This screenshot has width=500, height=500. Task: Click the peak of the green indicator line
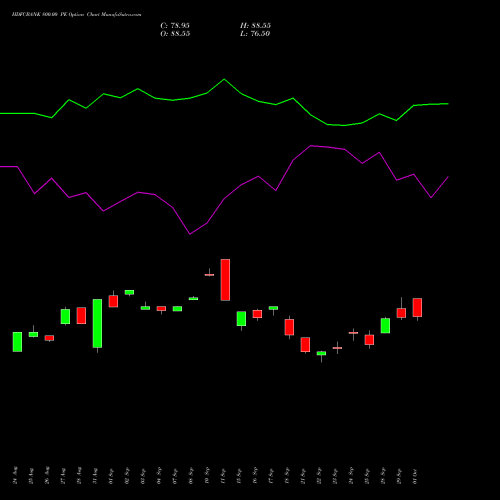click(x=224, y=79)
